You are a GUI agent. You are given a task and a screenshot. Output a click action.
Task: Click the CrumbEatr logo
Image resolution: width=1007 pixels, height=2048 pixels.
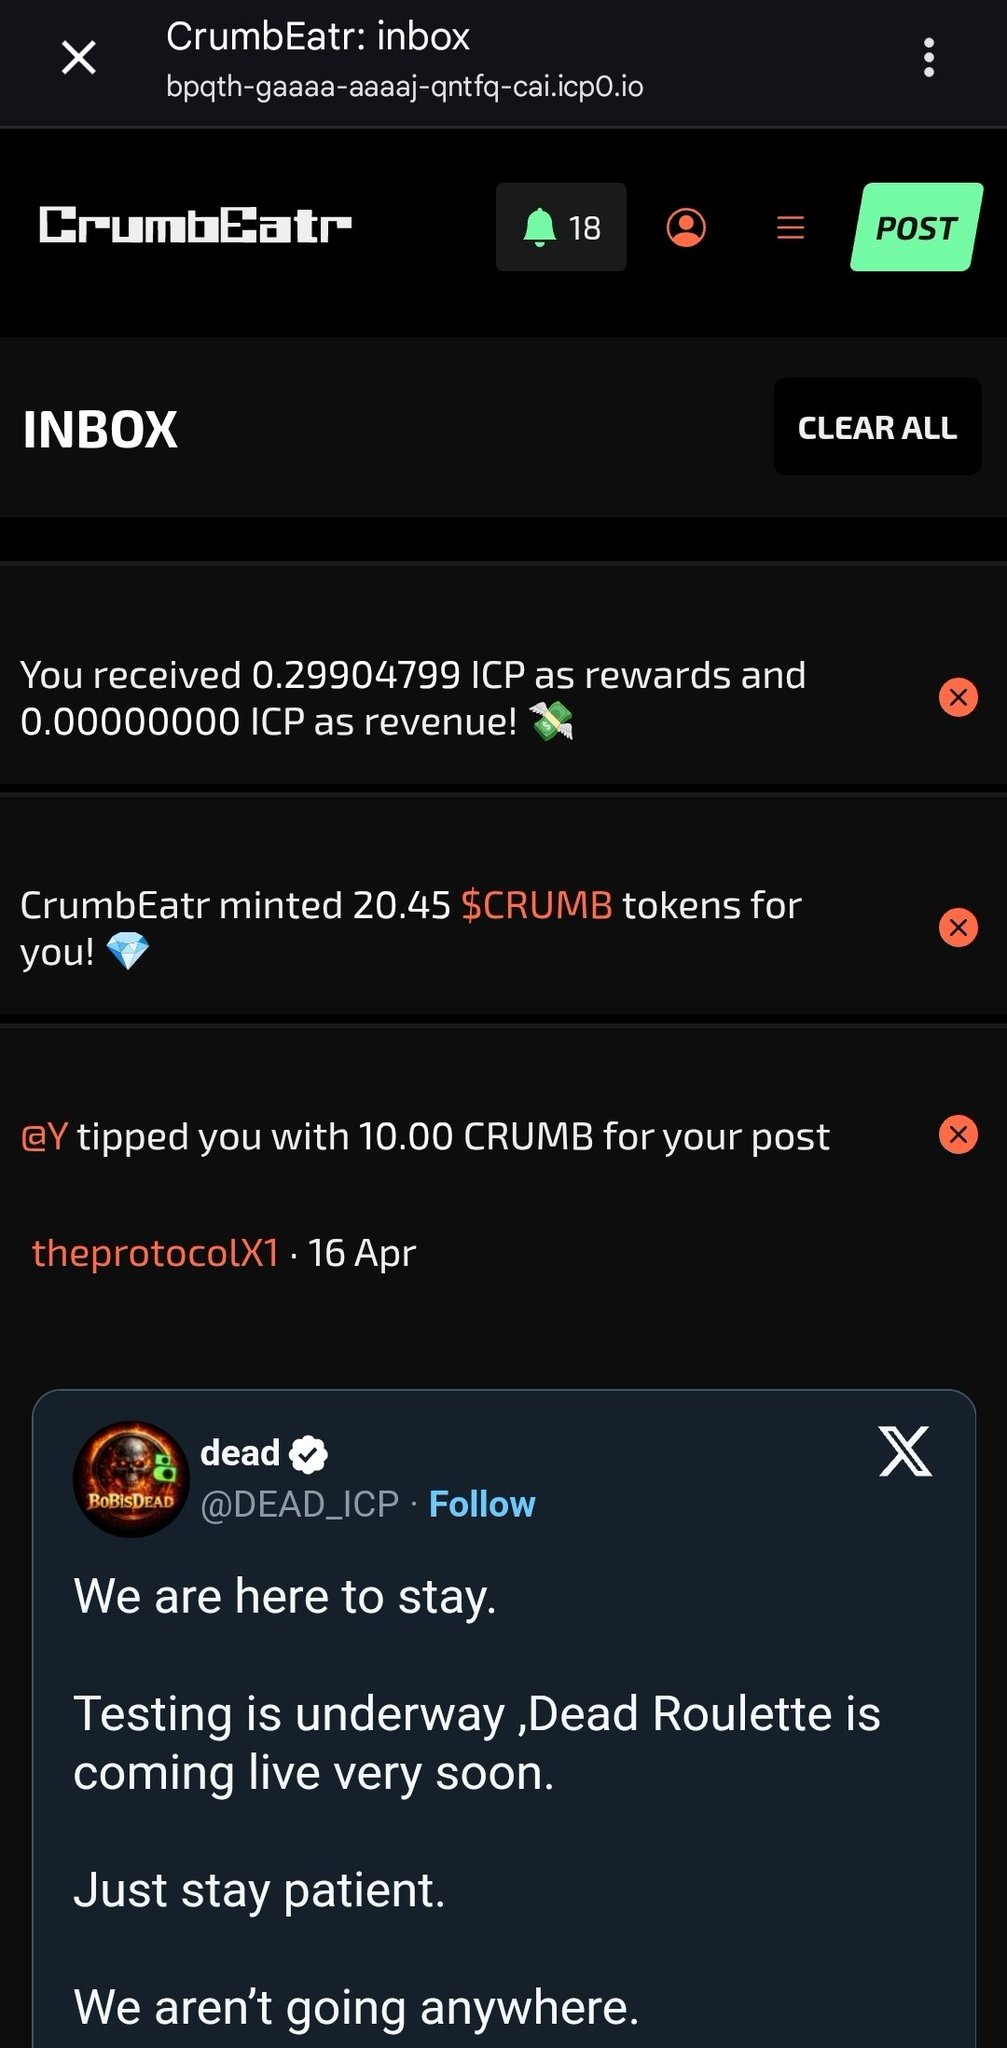(195, 225)
